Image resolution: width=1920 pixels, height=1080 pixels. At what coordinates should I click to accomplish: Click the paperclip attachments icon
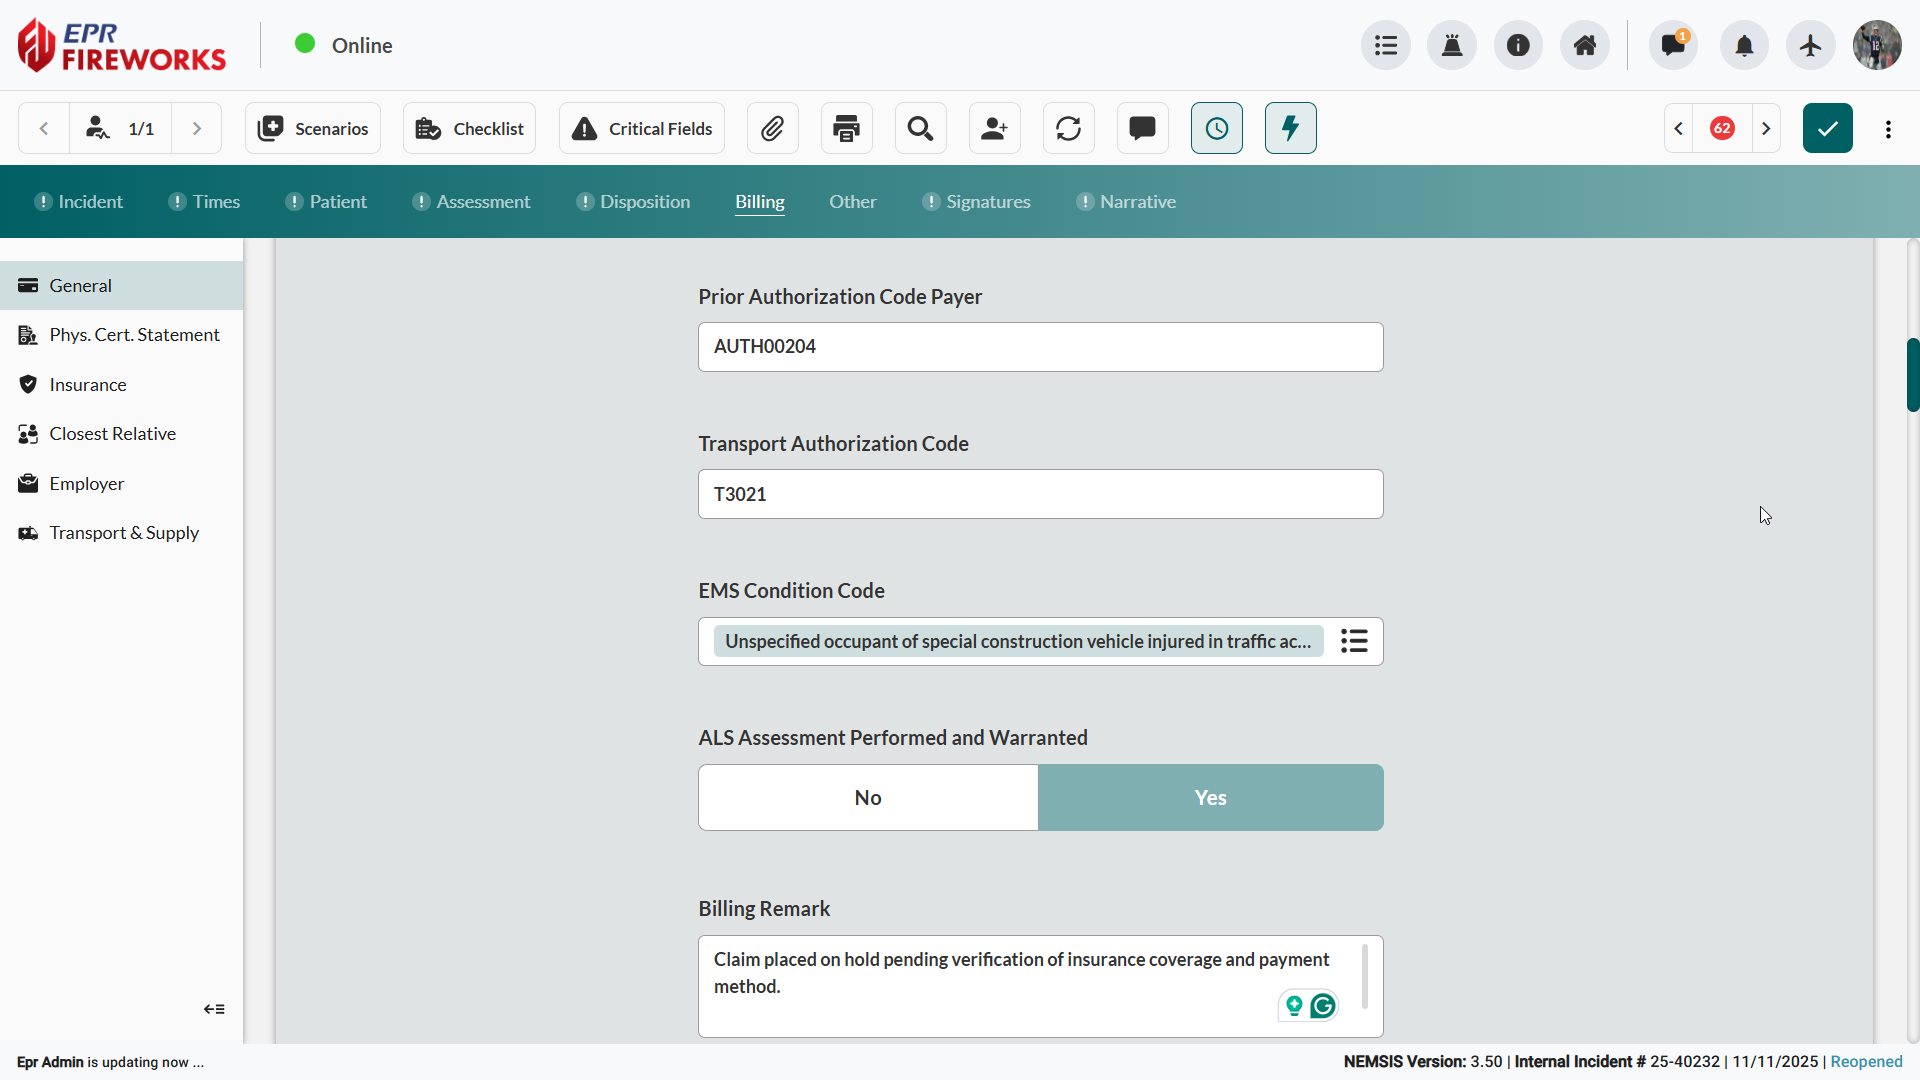point(772,128)
